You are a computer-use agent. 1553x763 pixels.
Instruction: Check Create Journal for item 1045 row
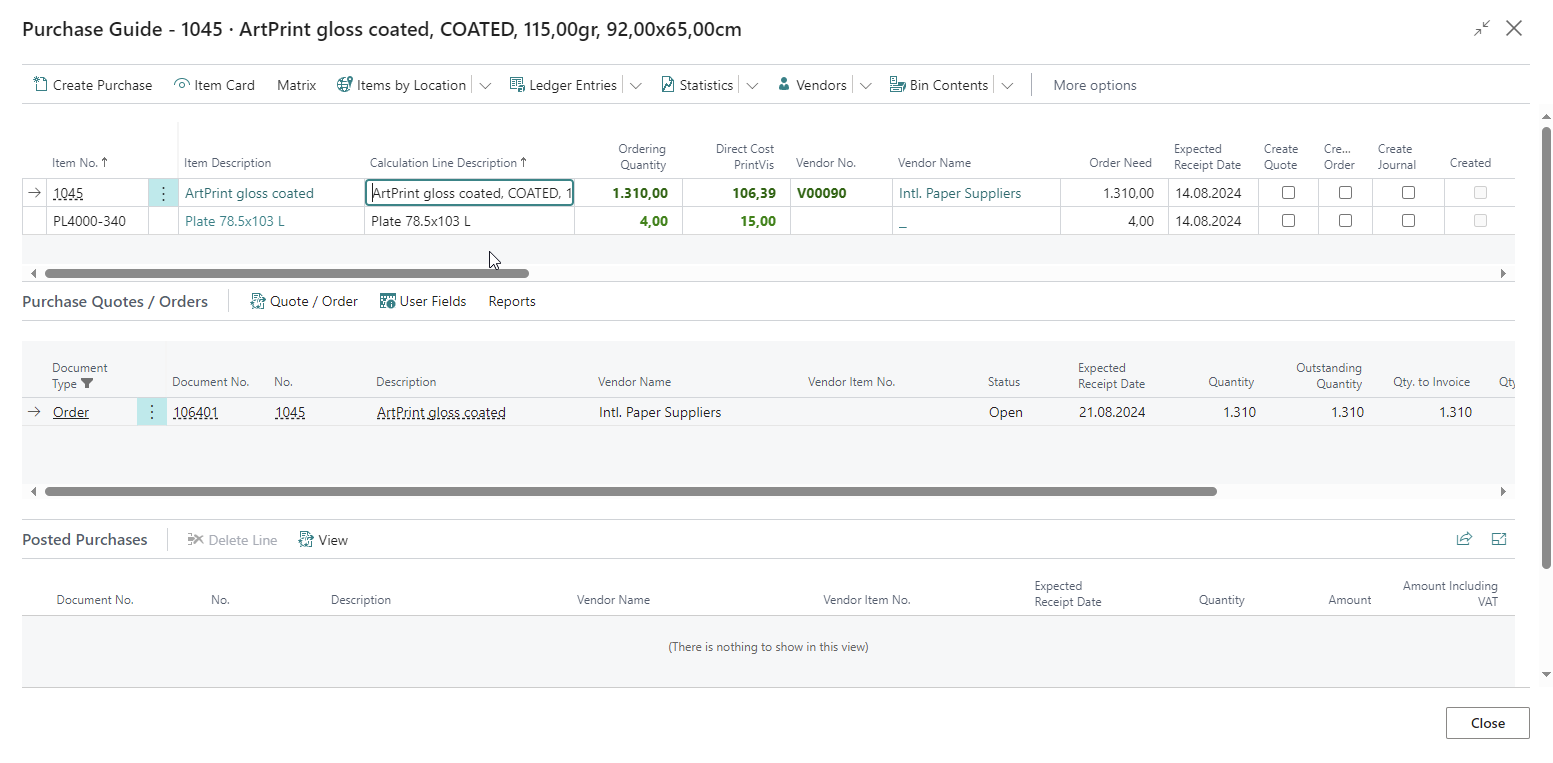tap(1408, 193)
